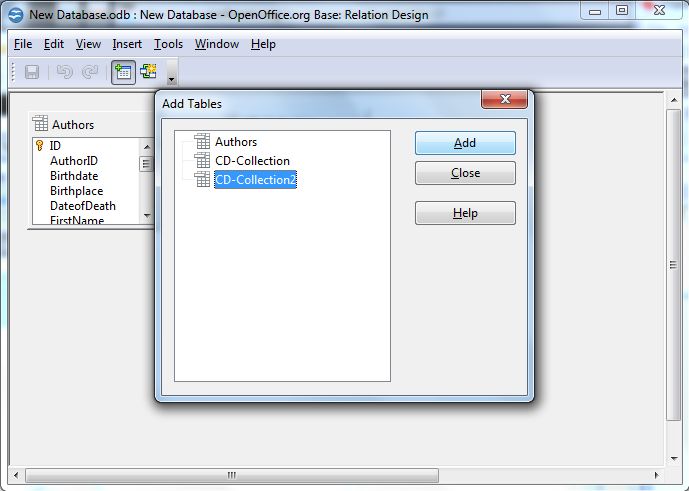Image resolution: width=689 pixels, height=491 pixels.
Task: Select the Birthplace field in Authors
Action: [x=76, y=191]
